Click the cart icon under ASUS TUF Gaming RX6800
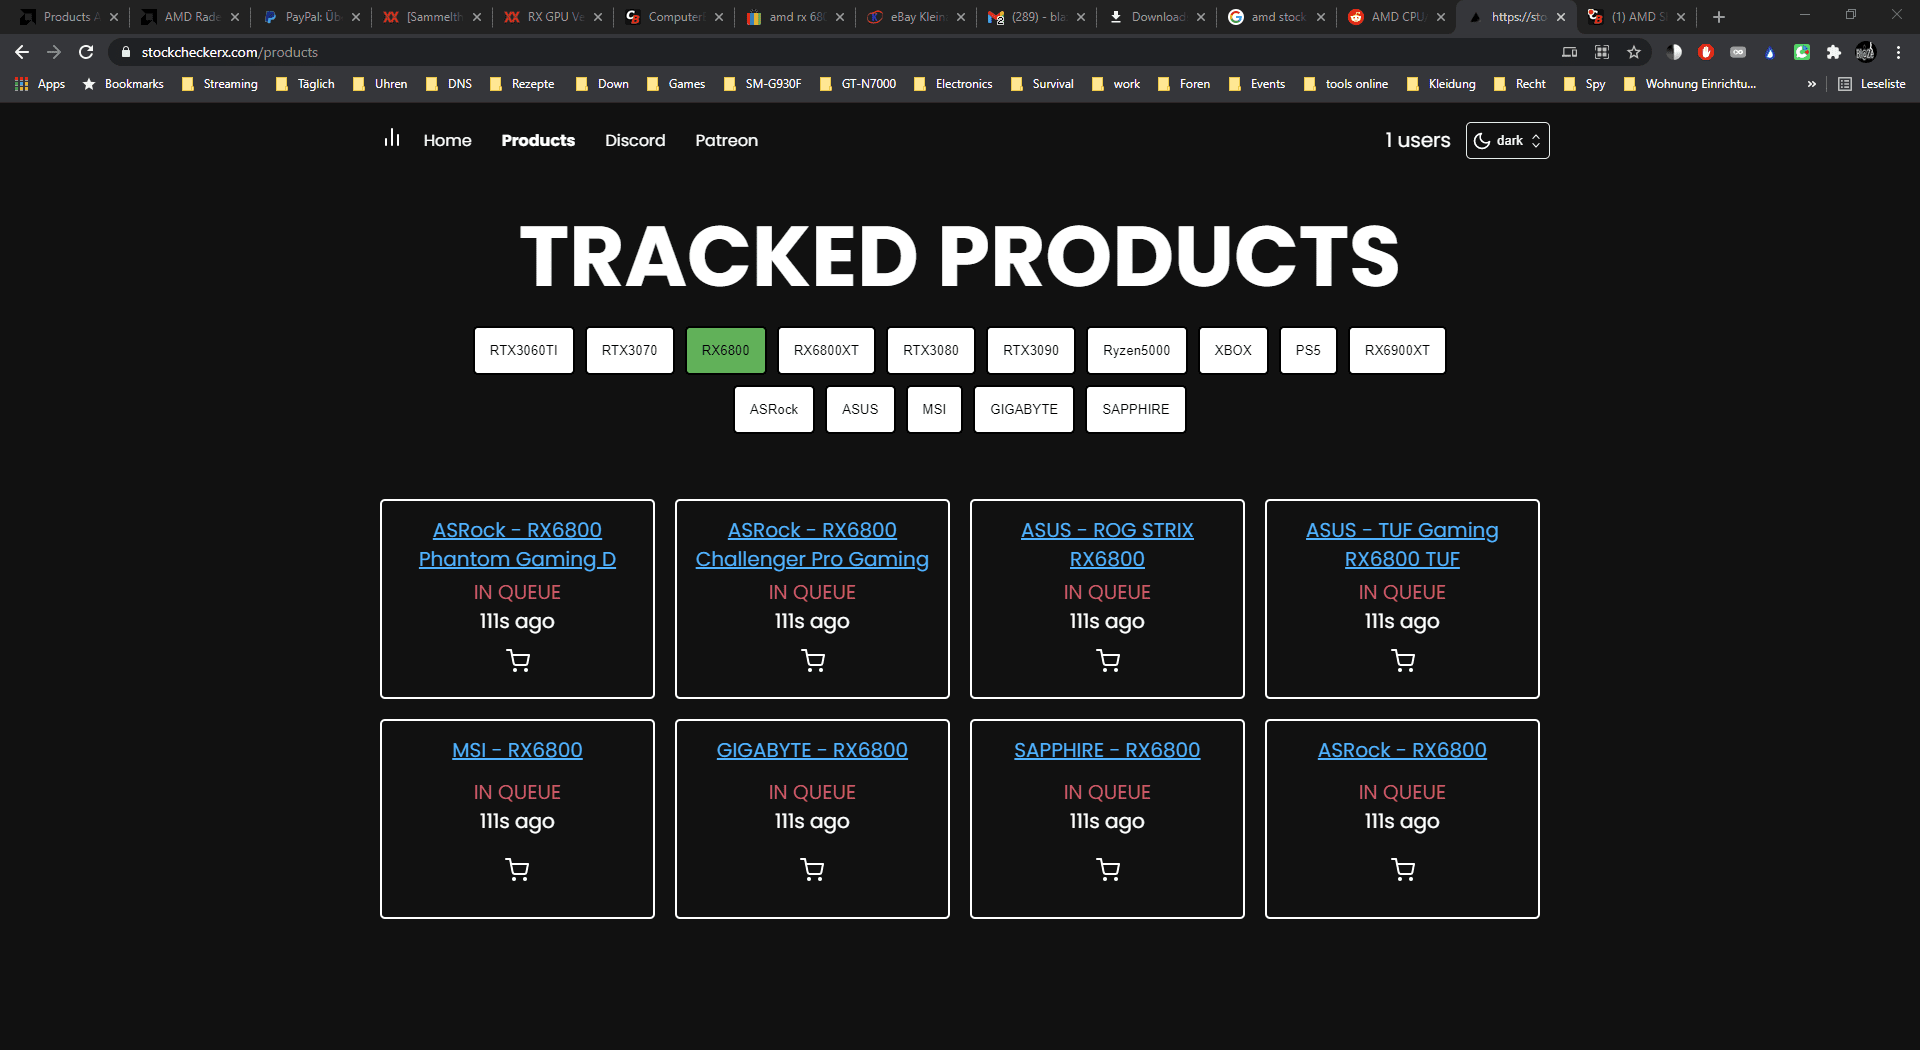The width and height of the screenshot is (1920, 1050). 1403,660
